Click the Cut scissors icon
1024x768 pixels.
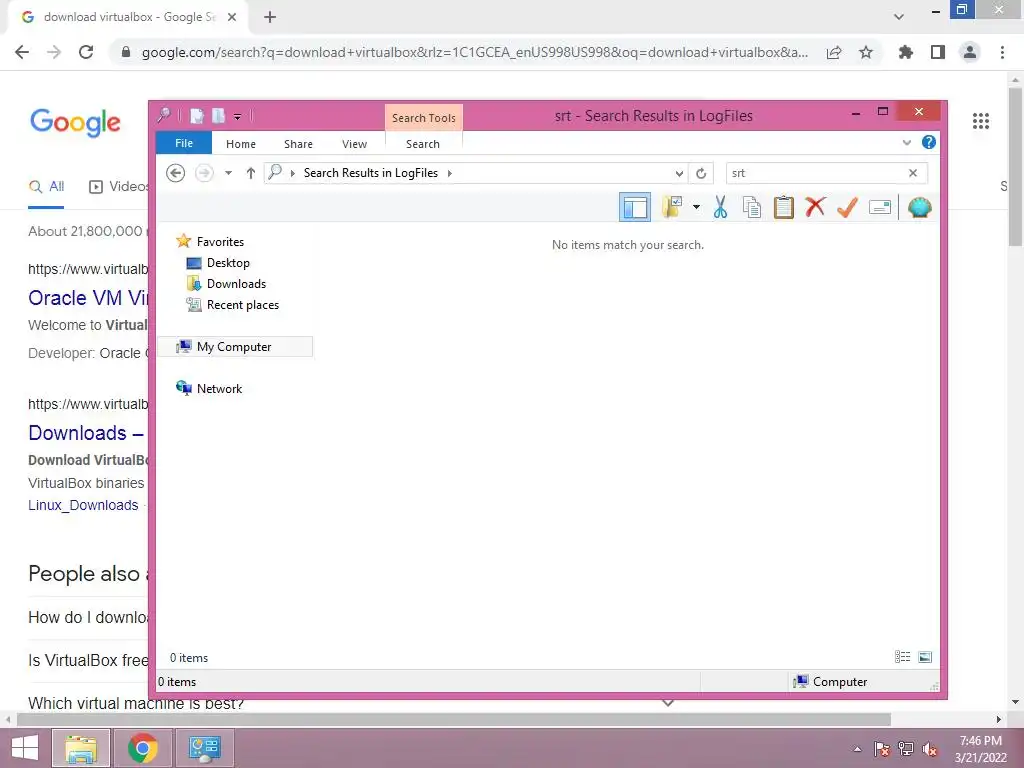720,207
